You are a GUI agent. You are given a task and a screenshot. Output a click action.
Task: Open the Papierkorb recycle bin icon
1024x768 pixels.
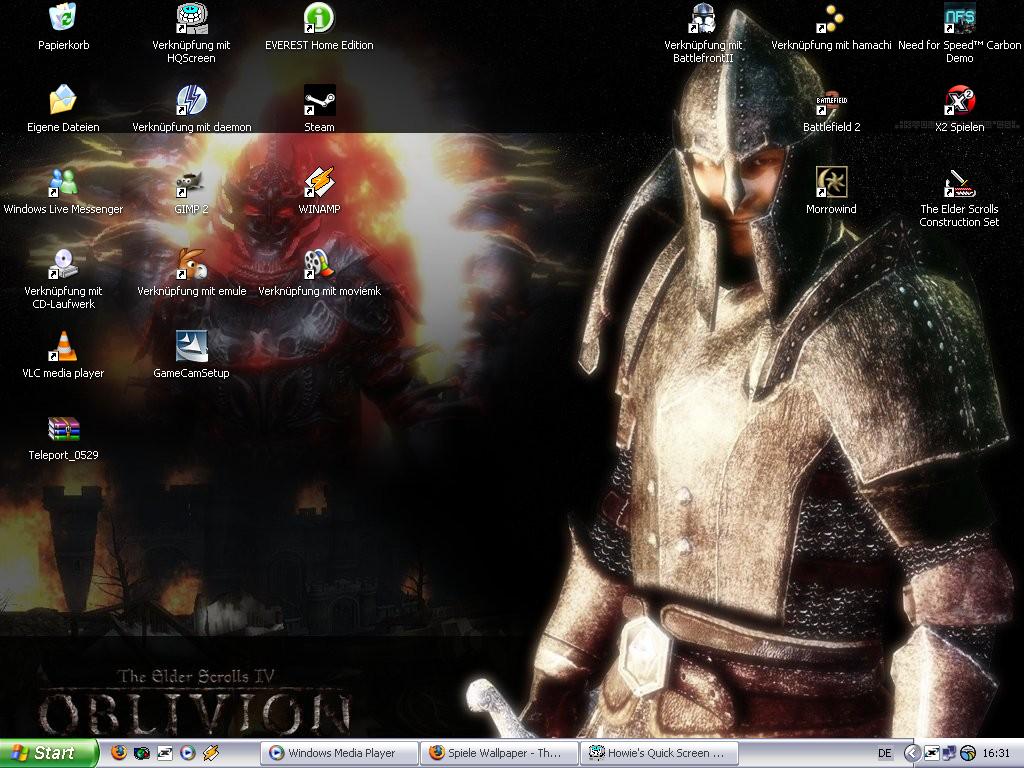click(63, 17)
